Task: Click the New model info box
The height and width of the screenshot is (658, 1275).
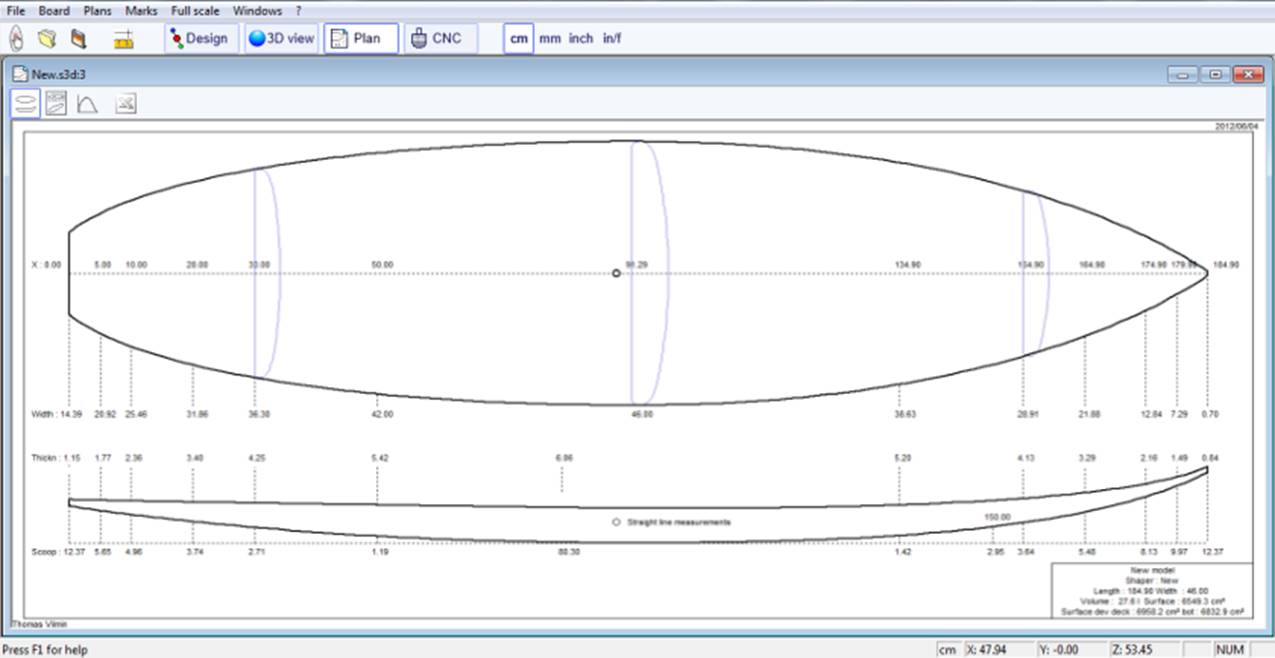Action: pyautogui.click(x=1150, y=591)
